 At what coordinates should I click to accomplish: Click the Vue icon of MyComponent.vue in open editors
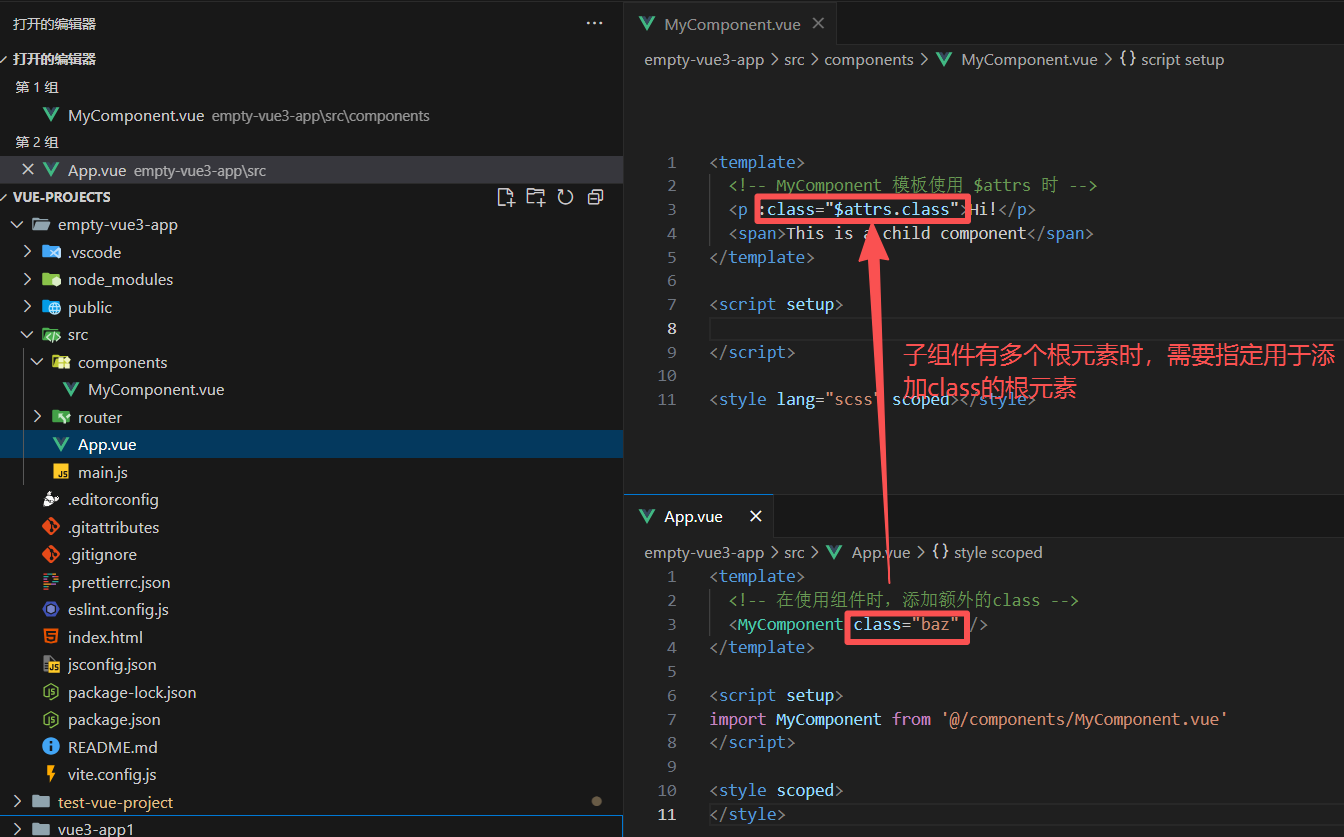[51, 115]
